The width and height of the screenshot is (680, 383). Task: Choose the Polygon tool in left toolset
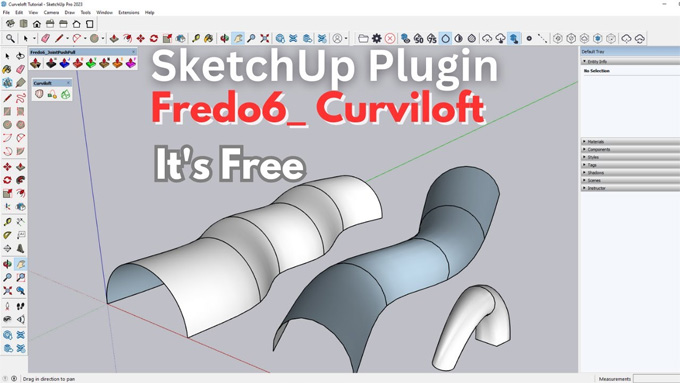coord(20,124)
